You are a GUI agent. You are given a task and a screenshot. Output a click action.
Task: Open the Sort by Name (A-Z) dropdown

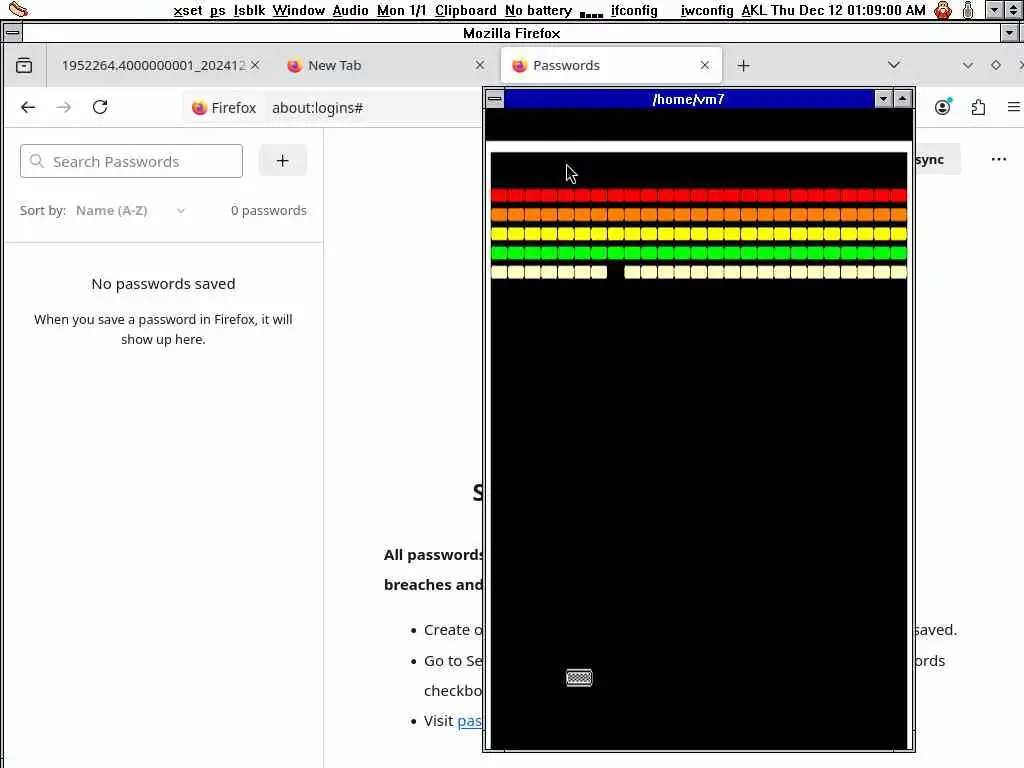[x=131, y=210]
